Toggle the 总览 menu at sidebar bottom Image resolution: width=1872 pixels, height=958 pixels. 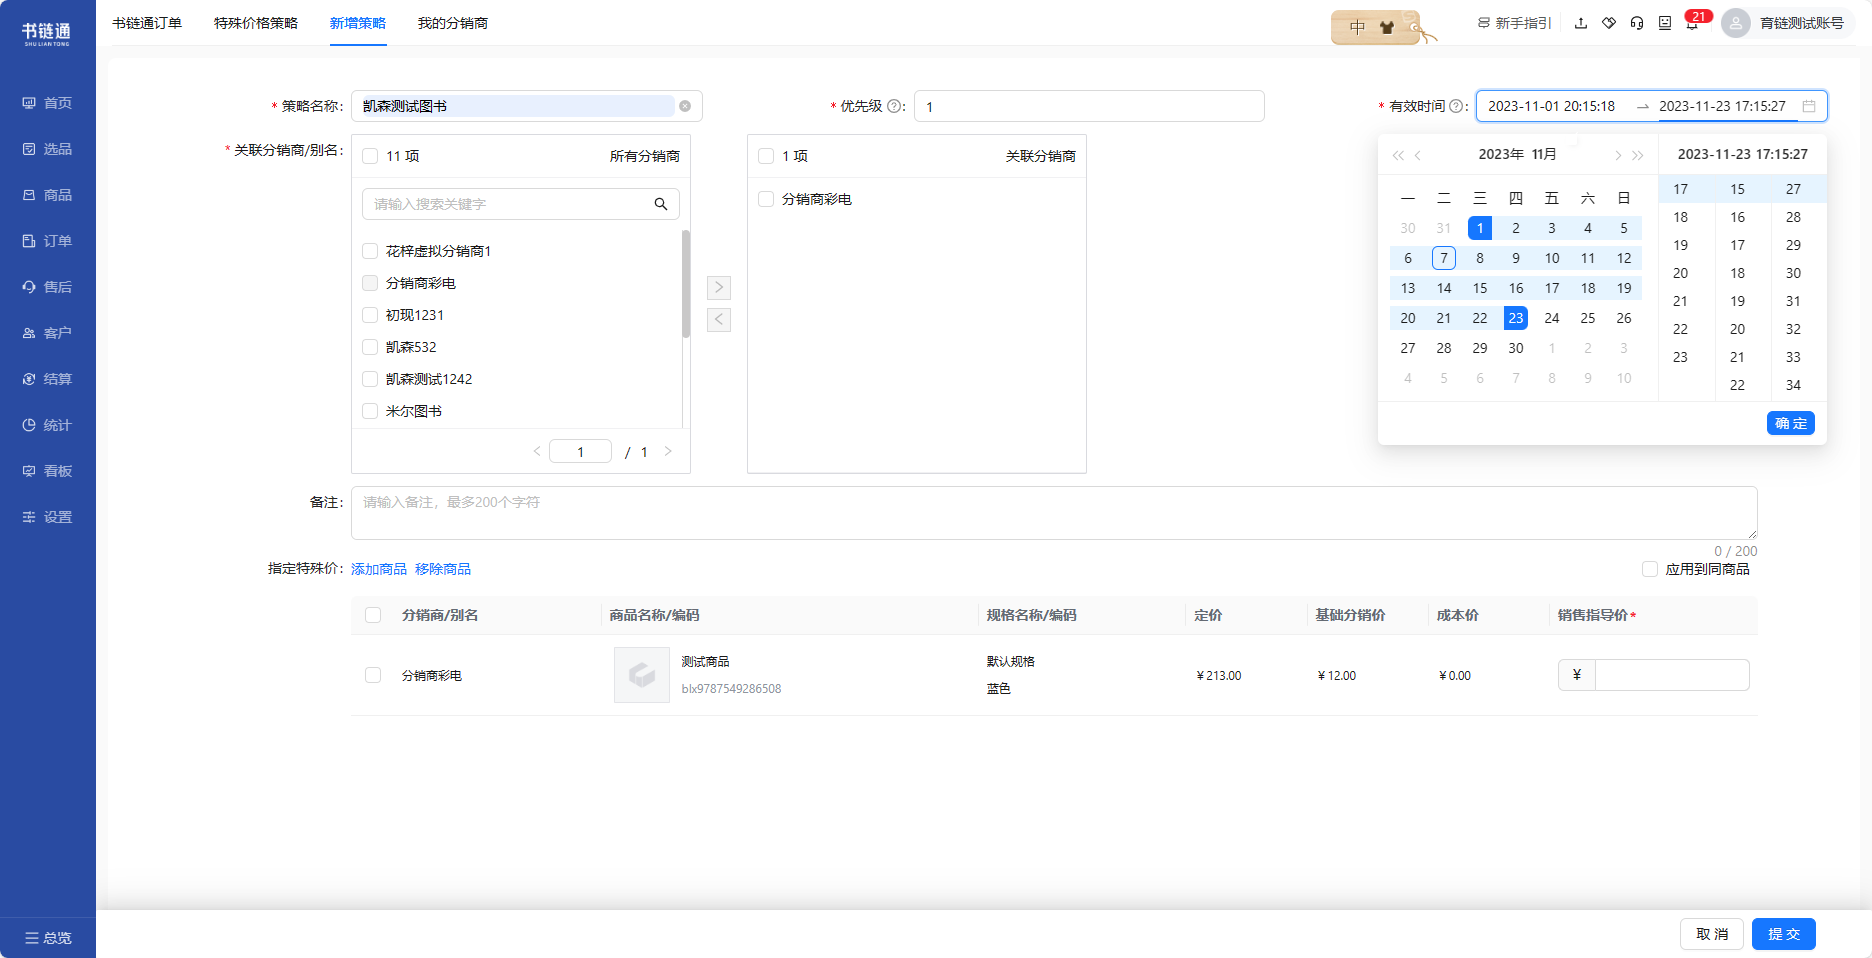pyautogui.click(x=48, y=938)
